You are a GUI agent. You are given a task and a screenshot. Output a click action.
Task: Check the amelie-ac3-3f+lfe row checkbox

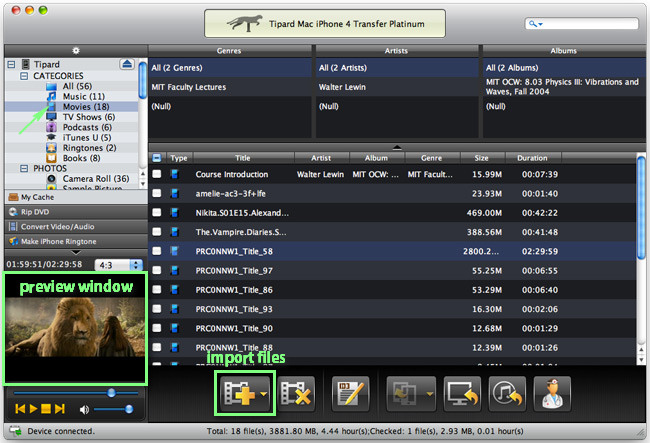coord(157,193)
